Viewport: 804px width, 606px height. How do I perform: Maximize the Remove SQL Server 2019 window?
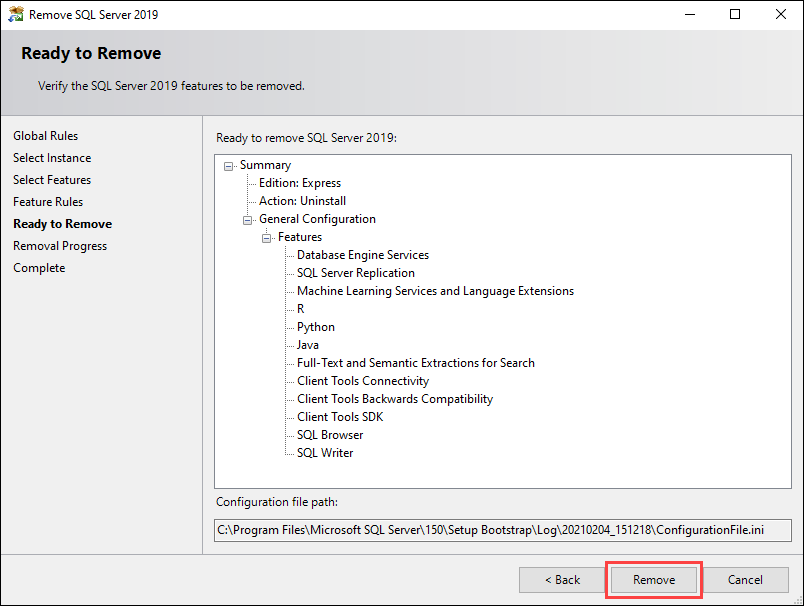tap(735, 14)
